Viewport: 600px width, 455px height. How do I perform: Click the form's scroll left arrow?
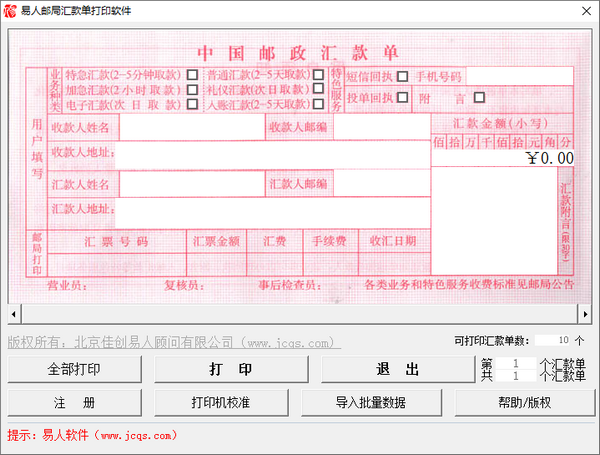click(14, 314)
